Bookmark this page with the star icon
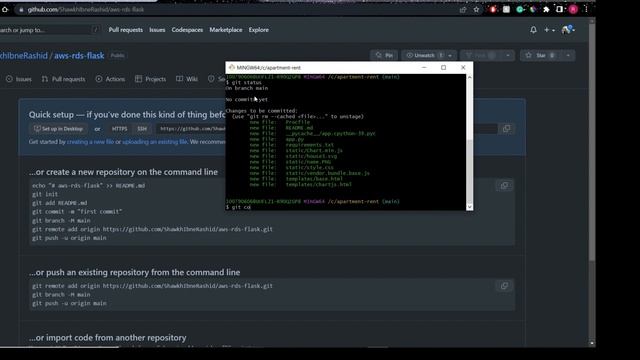 pyautogui.click(x=476, y=9)
